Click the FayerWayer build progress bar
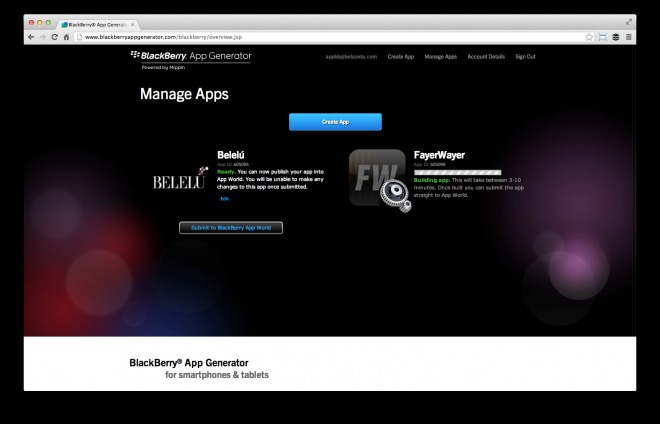This screenshot has height=424, width=660. (458, 172)
